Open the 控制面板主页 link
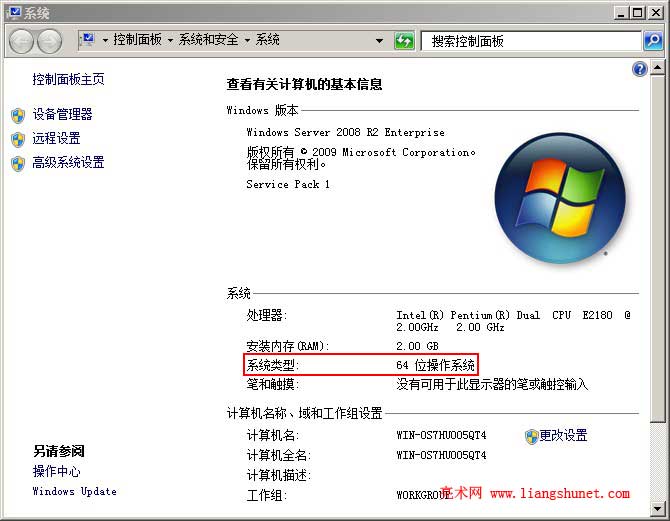 pyautogui.click(x=68, y=79)
